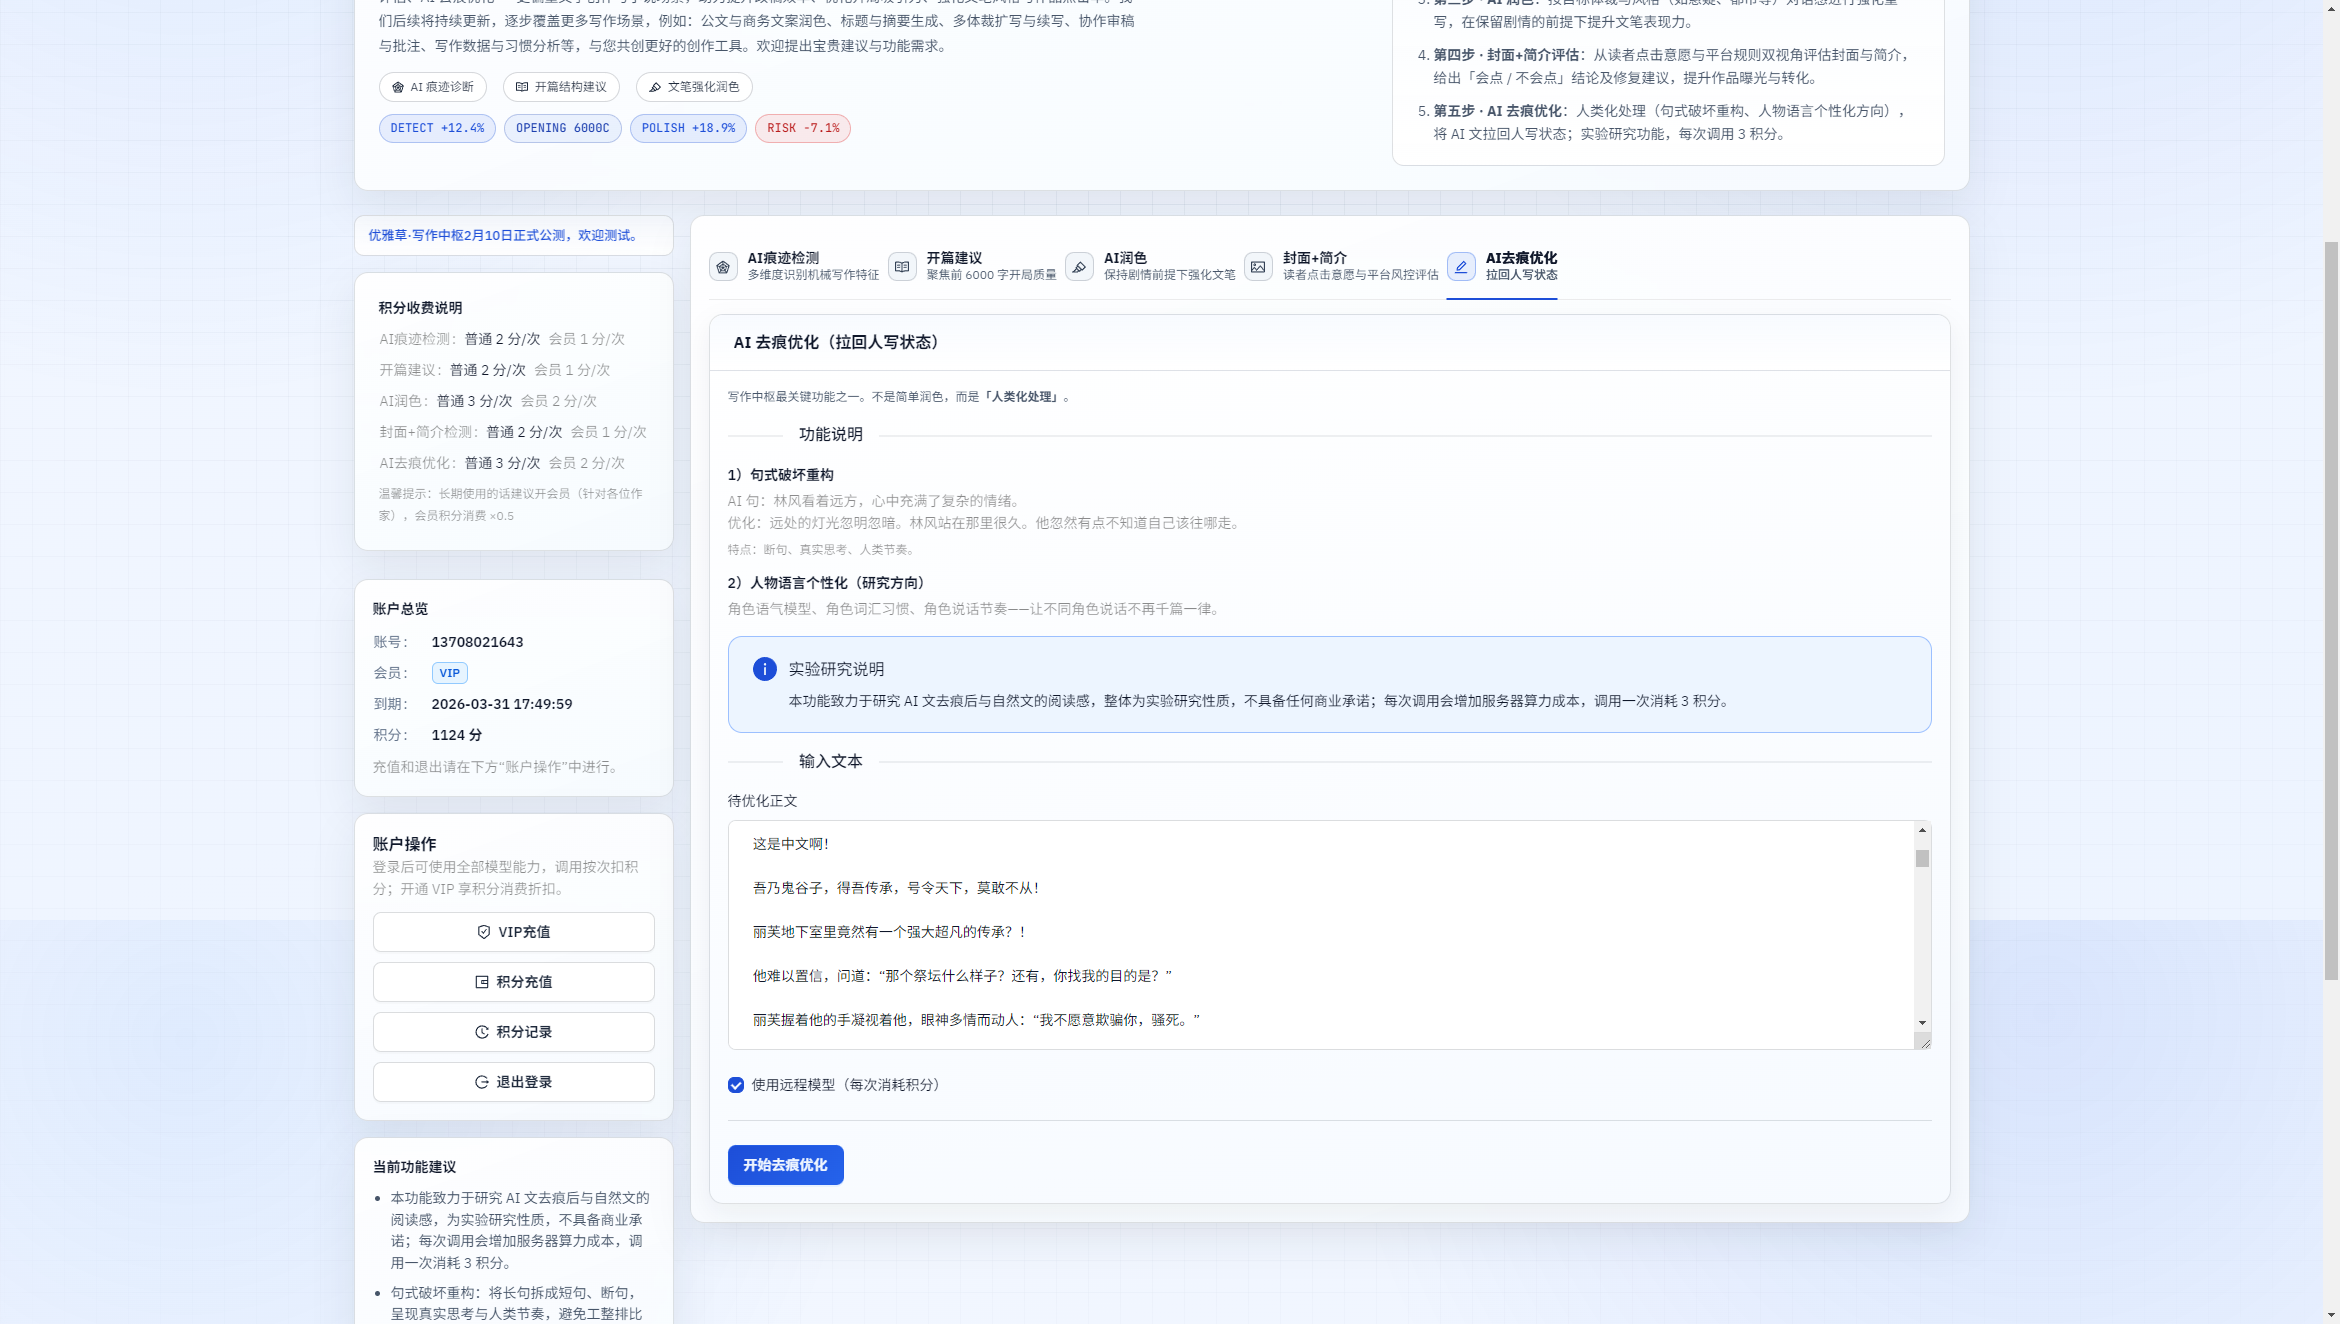Click the blue info icon beside 实验研究说明
This screenshot has height=1324, width=2340.
(x=764, y=669)
